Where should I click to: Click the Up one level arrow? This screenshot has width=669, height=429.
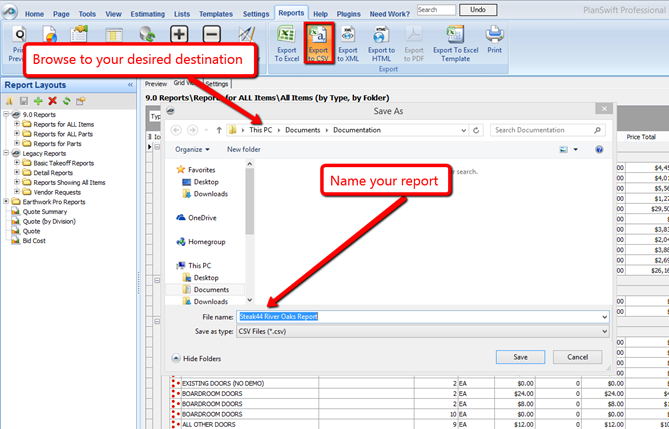click(x=219, y=130)
